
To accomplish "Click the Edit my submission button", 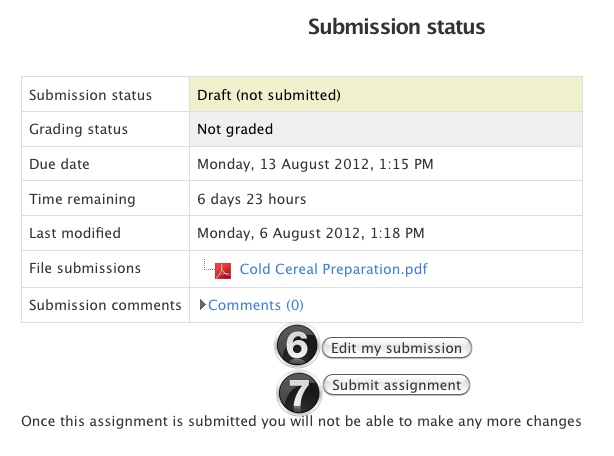I will point(397,348).
